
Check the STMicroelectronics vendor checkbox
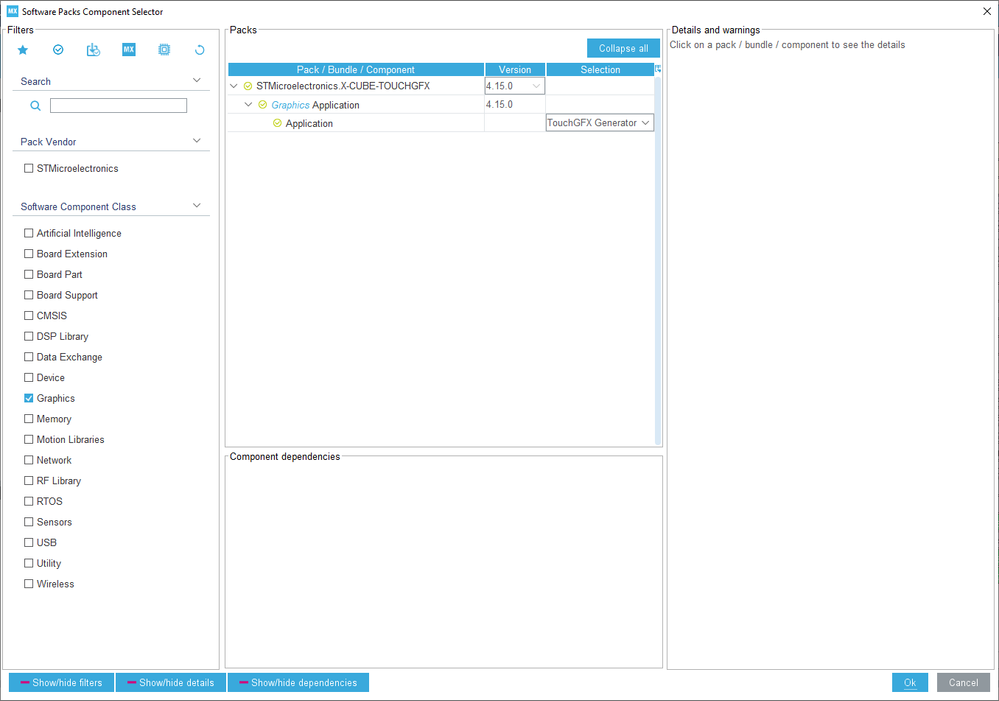(x=29, y=168)
